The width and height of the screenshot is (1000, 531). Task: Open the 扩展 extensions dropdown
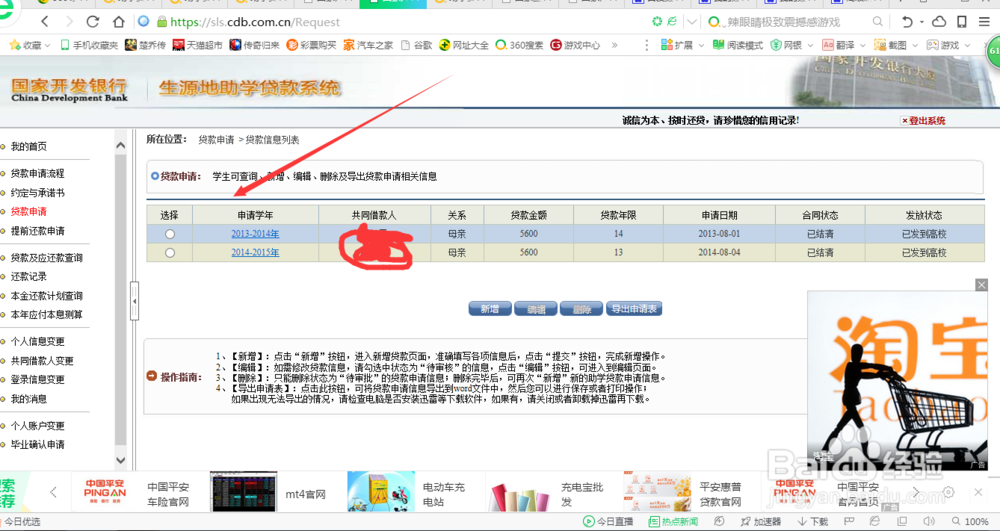tap(682, 45)
